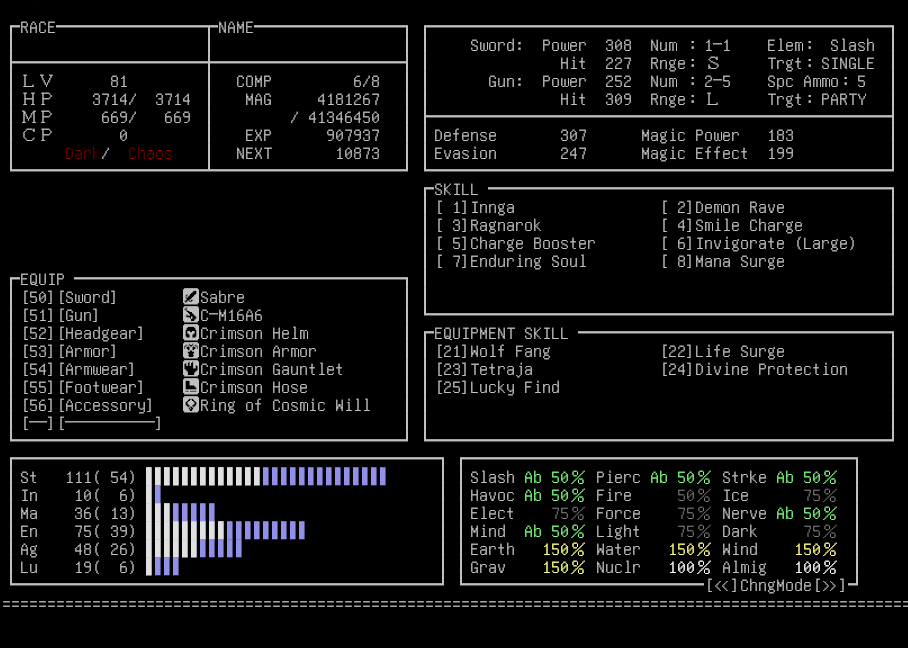
Task: Choose skill [ 8] Mana Surge
Action: tap(723, 261)
